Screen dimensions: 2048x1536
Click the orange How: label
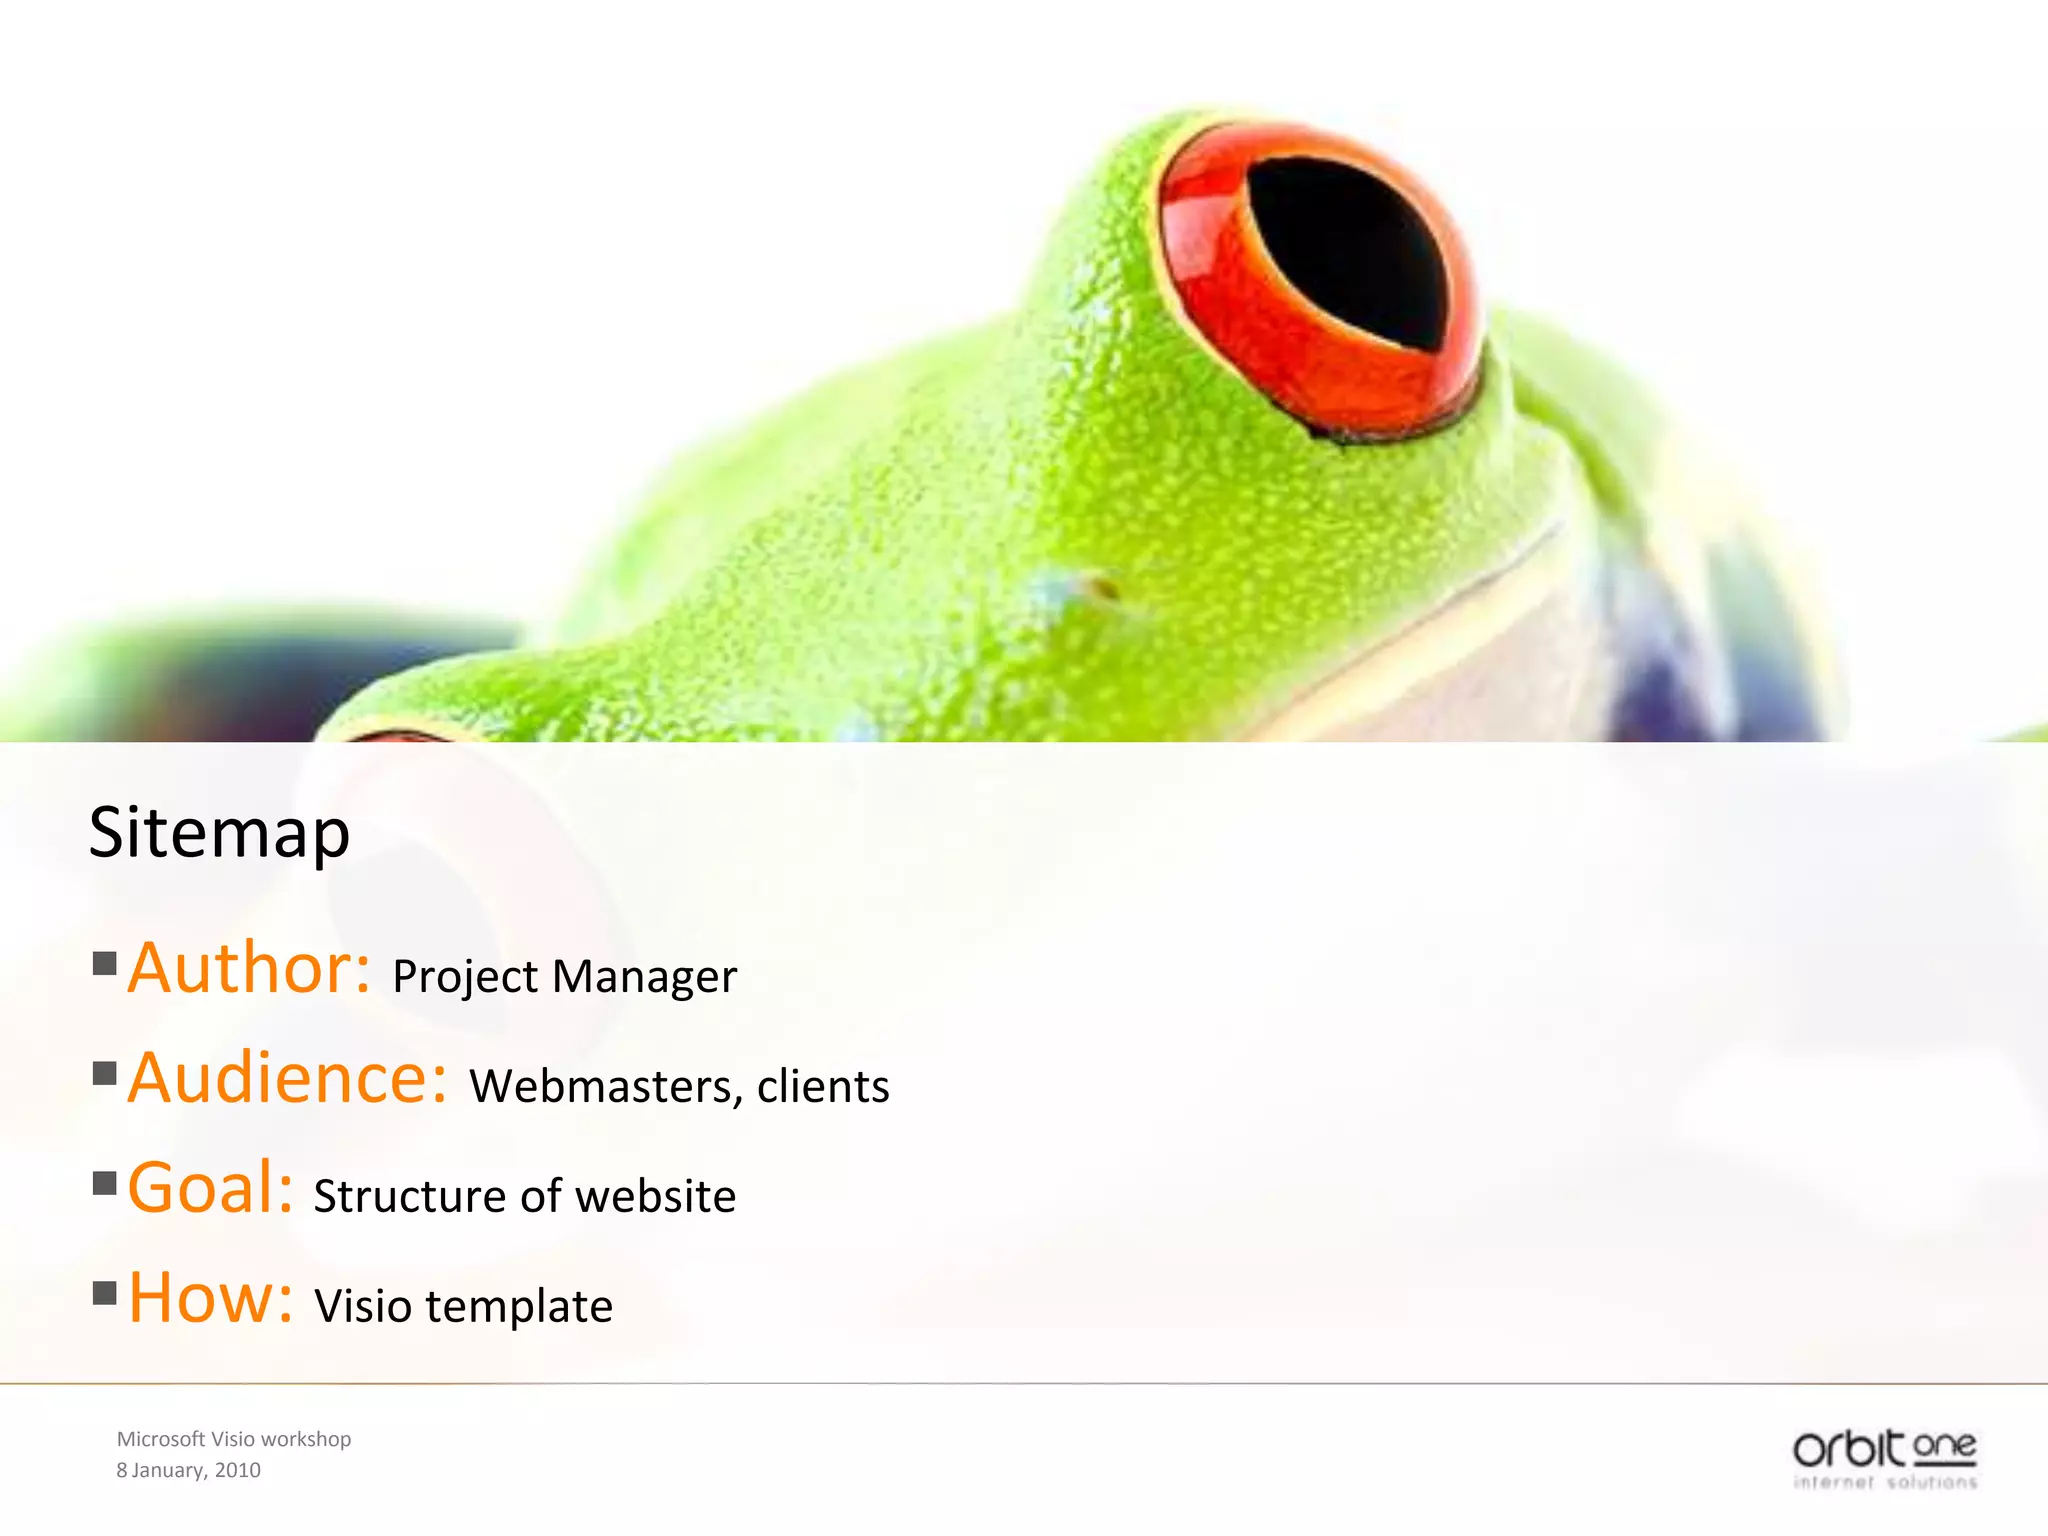coord(211,1298)
